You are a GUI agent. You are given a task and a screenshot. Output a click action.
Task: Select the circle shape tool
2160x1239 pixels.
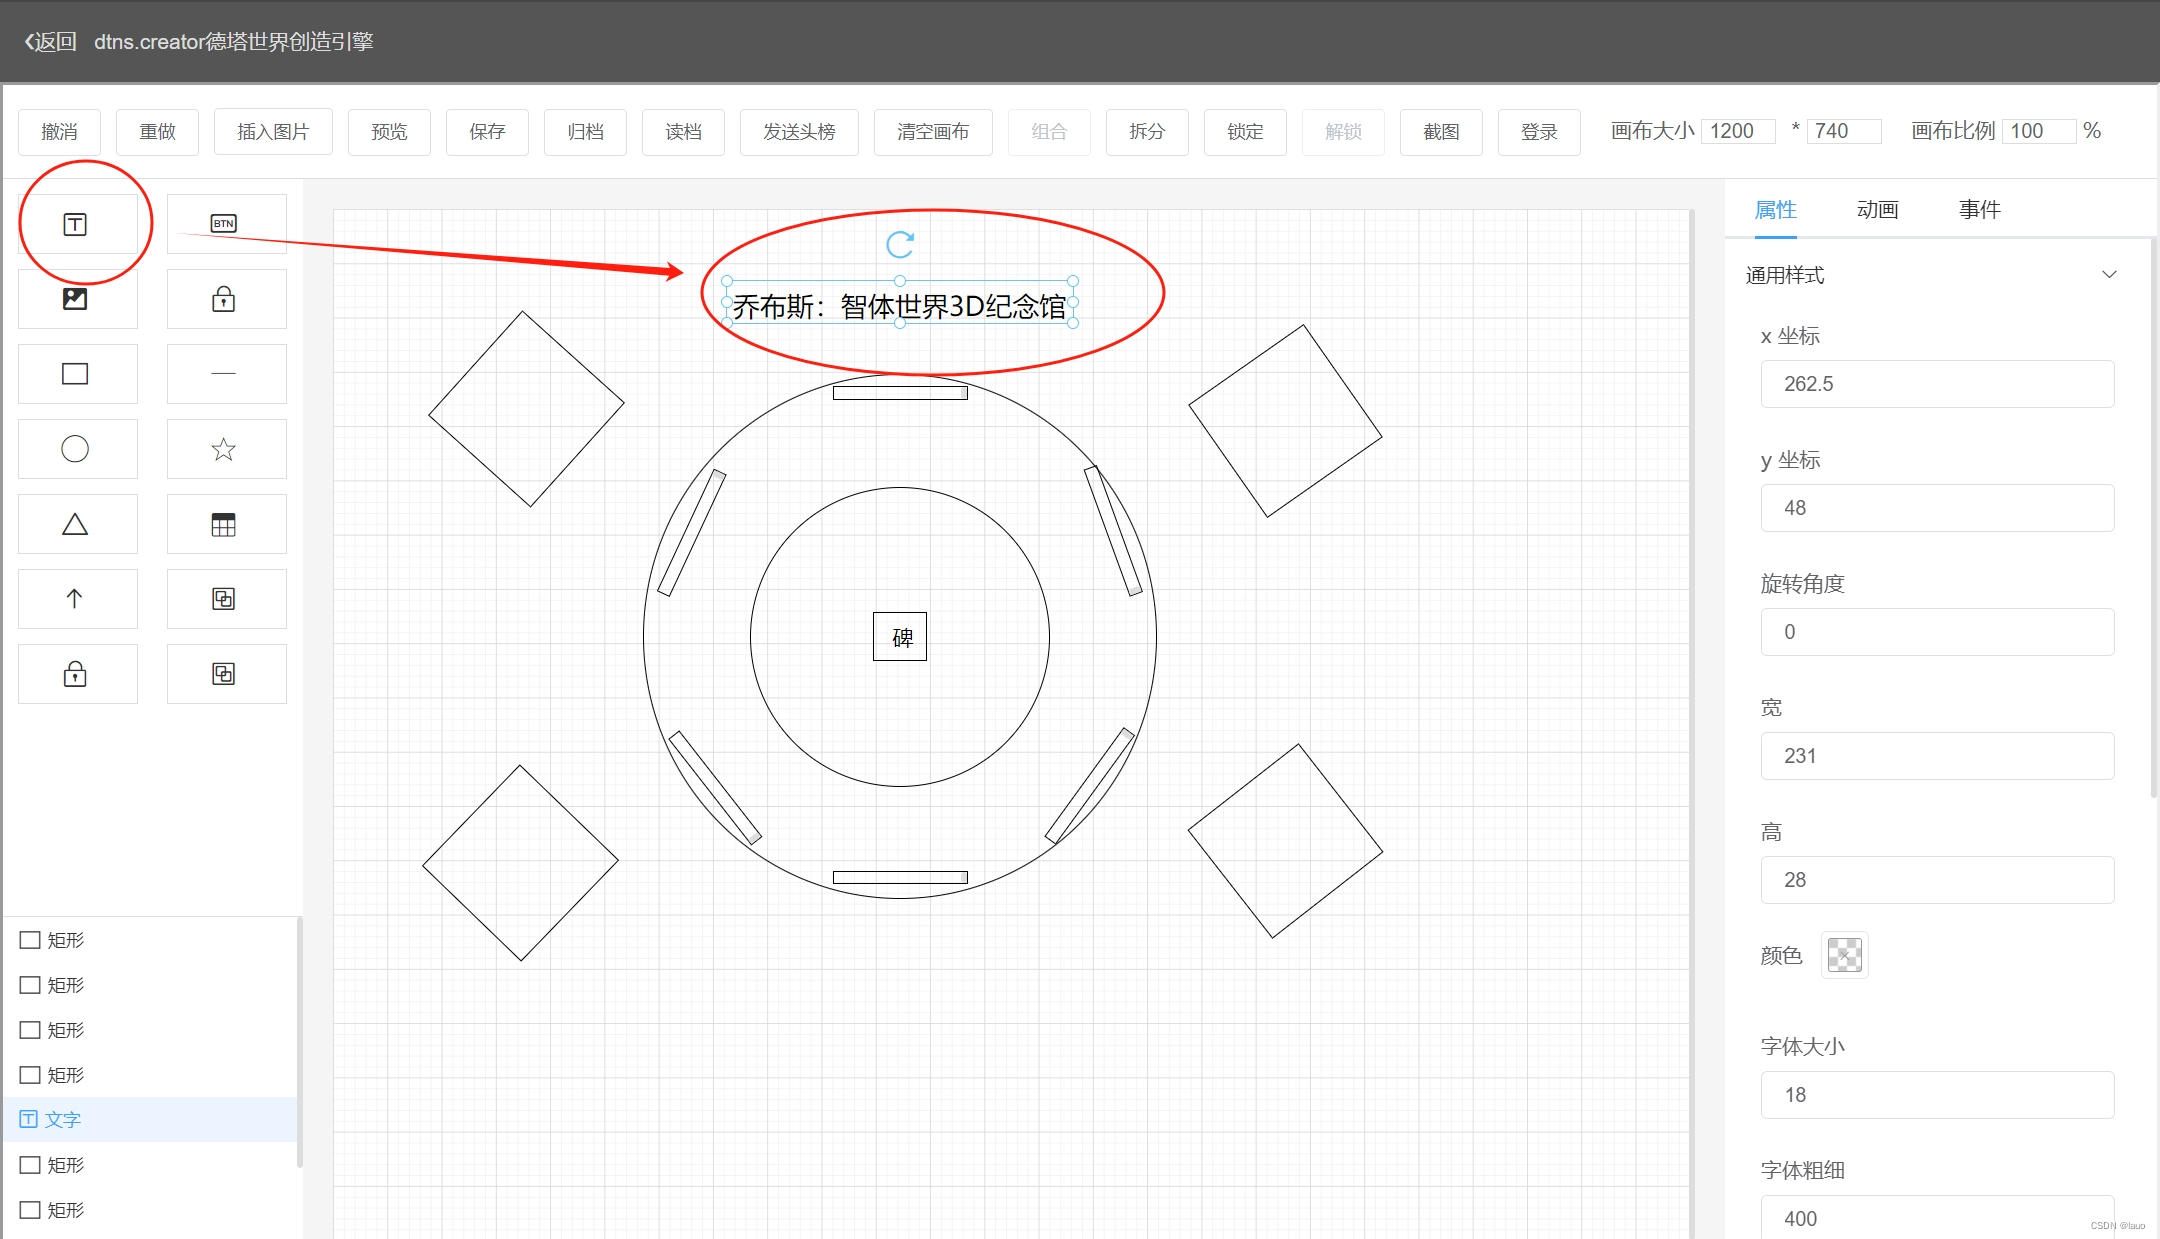pyautogui.click(x=77, y=449)
